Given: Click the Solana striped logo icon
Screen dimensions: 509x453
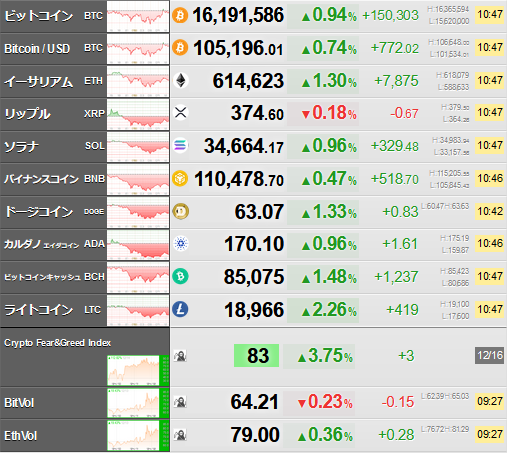Looking at the screenshot, I should (180, 146).
